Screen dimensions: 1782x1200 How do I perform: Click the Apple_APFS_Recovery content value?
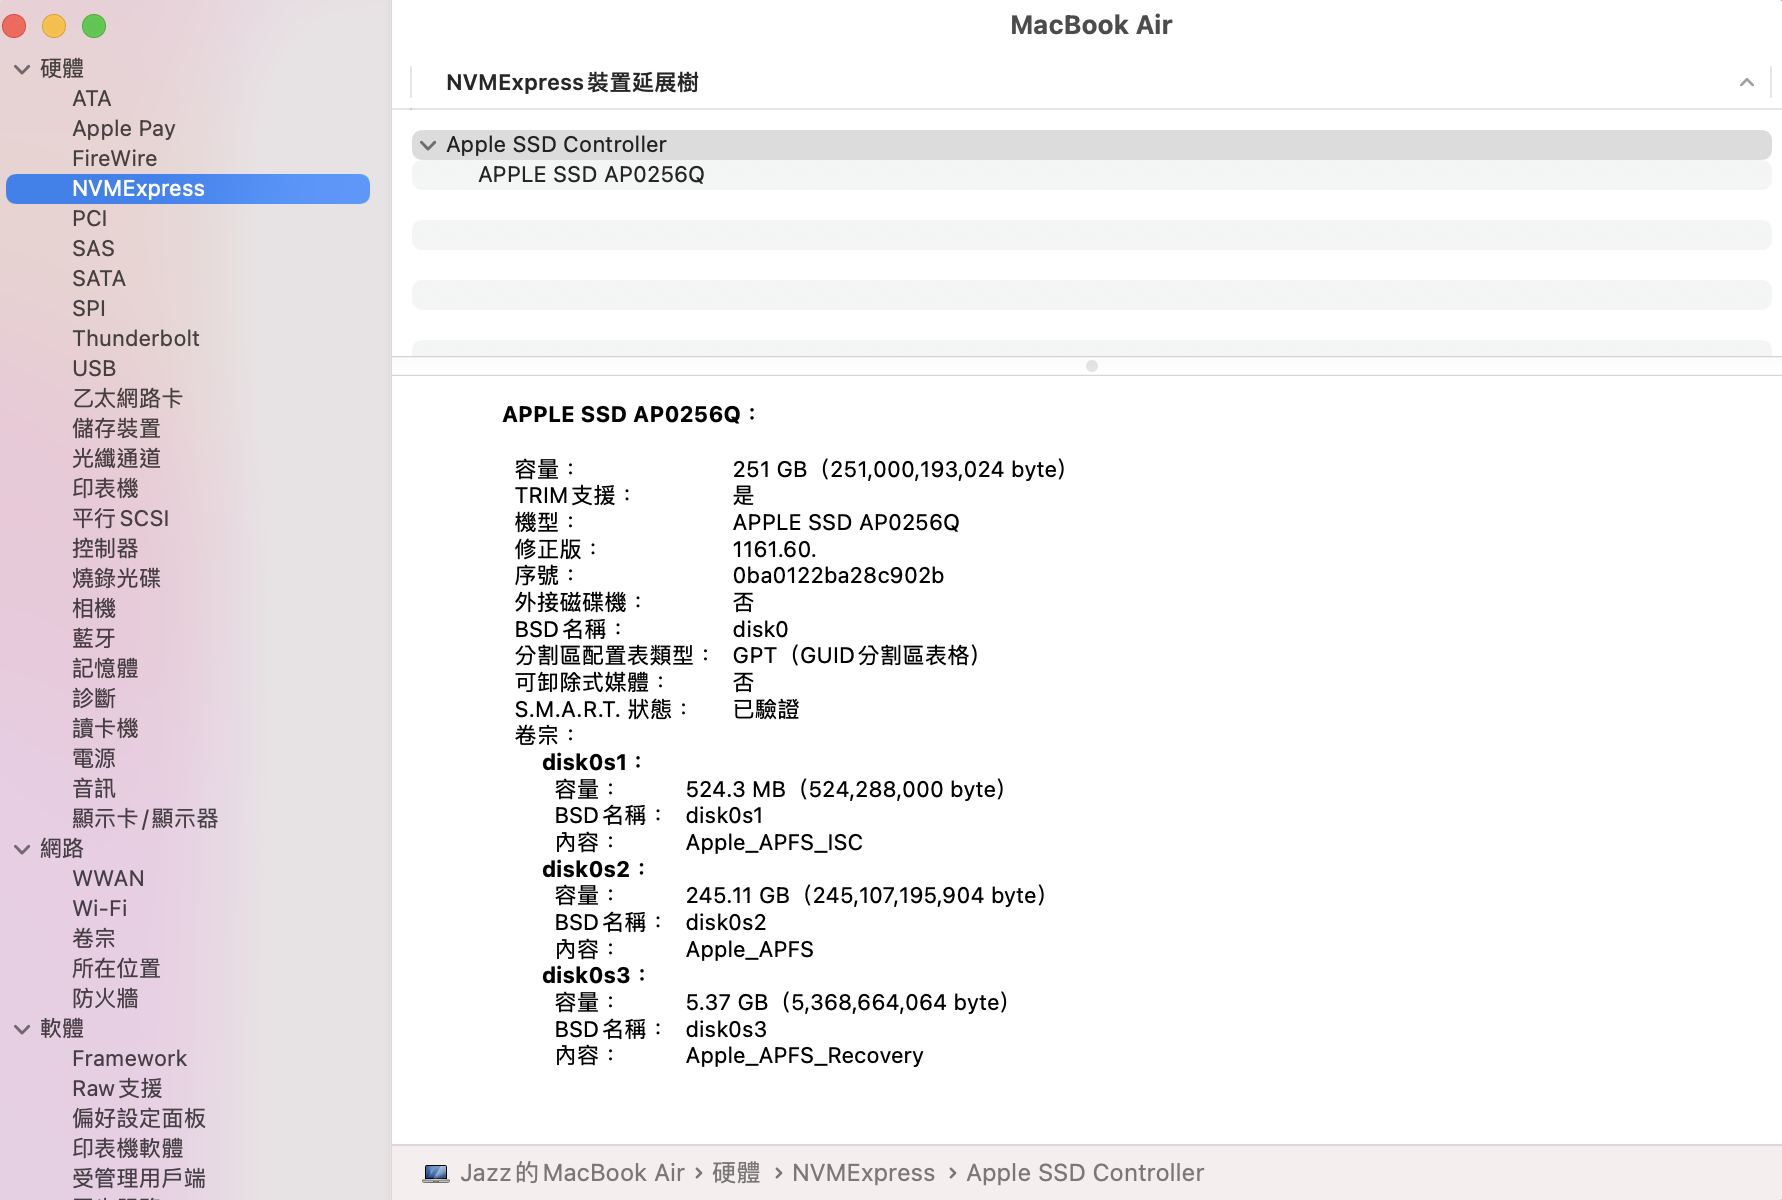[805, 1056]
